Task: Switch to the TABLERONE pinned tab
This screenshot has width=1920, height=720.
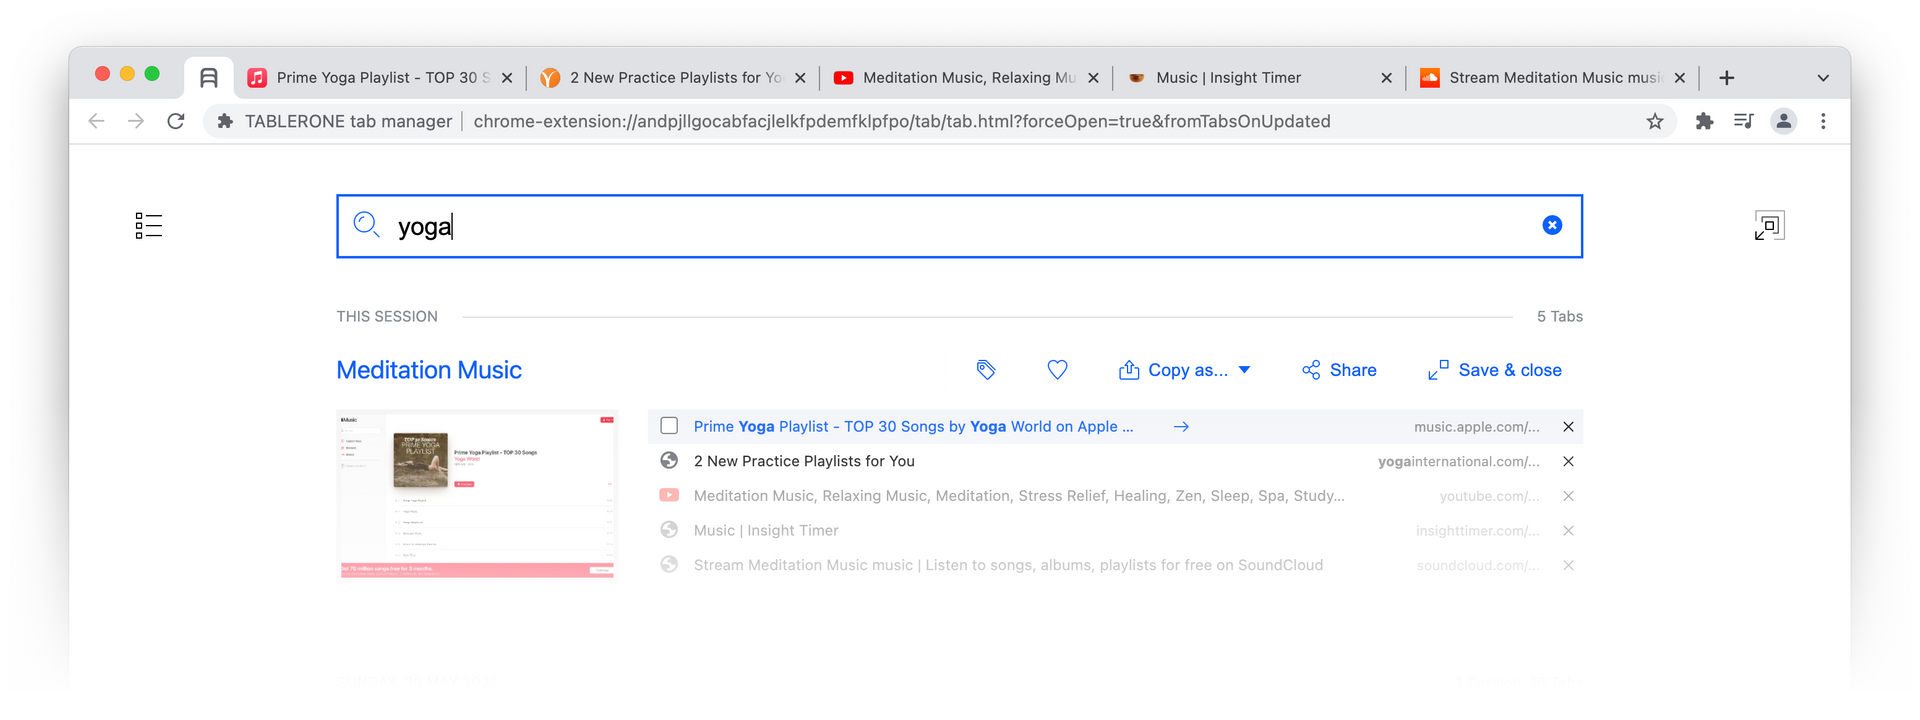Action: coord(209,77)
